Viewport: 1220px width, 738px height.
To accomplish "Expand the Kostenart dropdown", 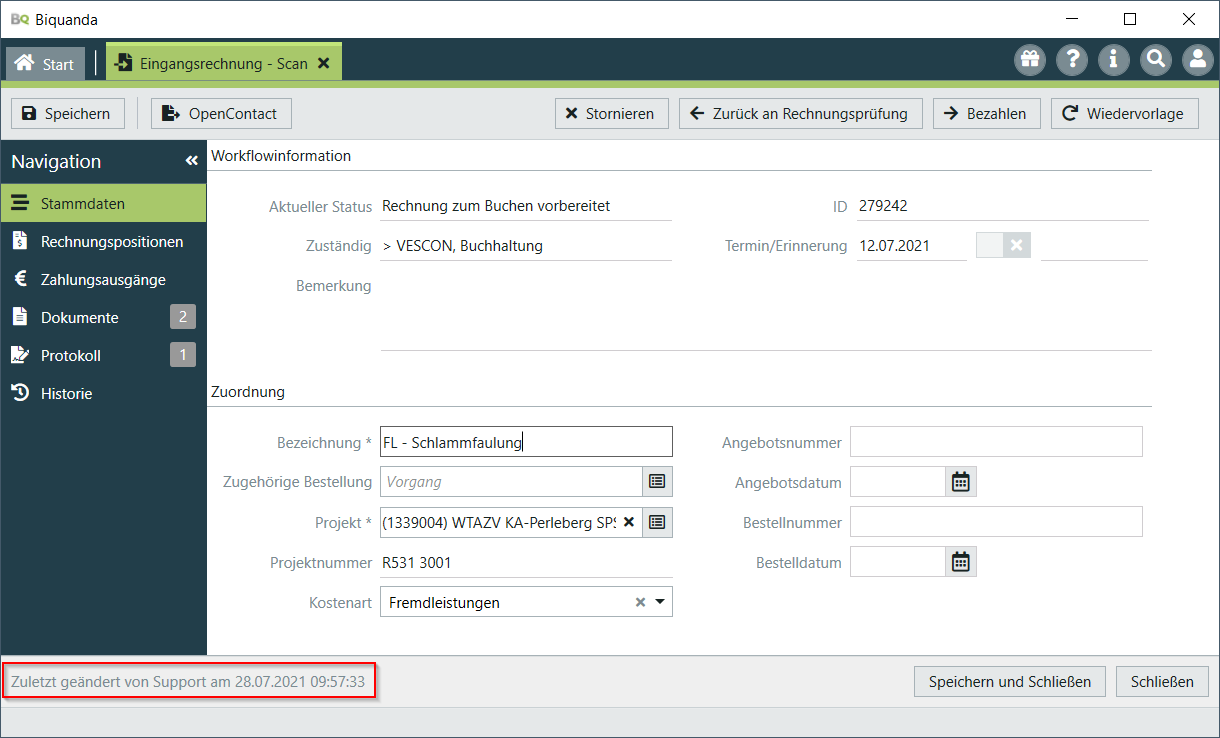I will [x=660, y=602].
